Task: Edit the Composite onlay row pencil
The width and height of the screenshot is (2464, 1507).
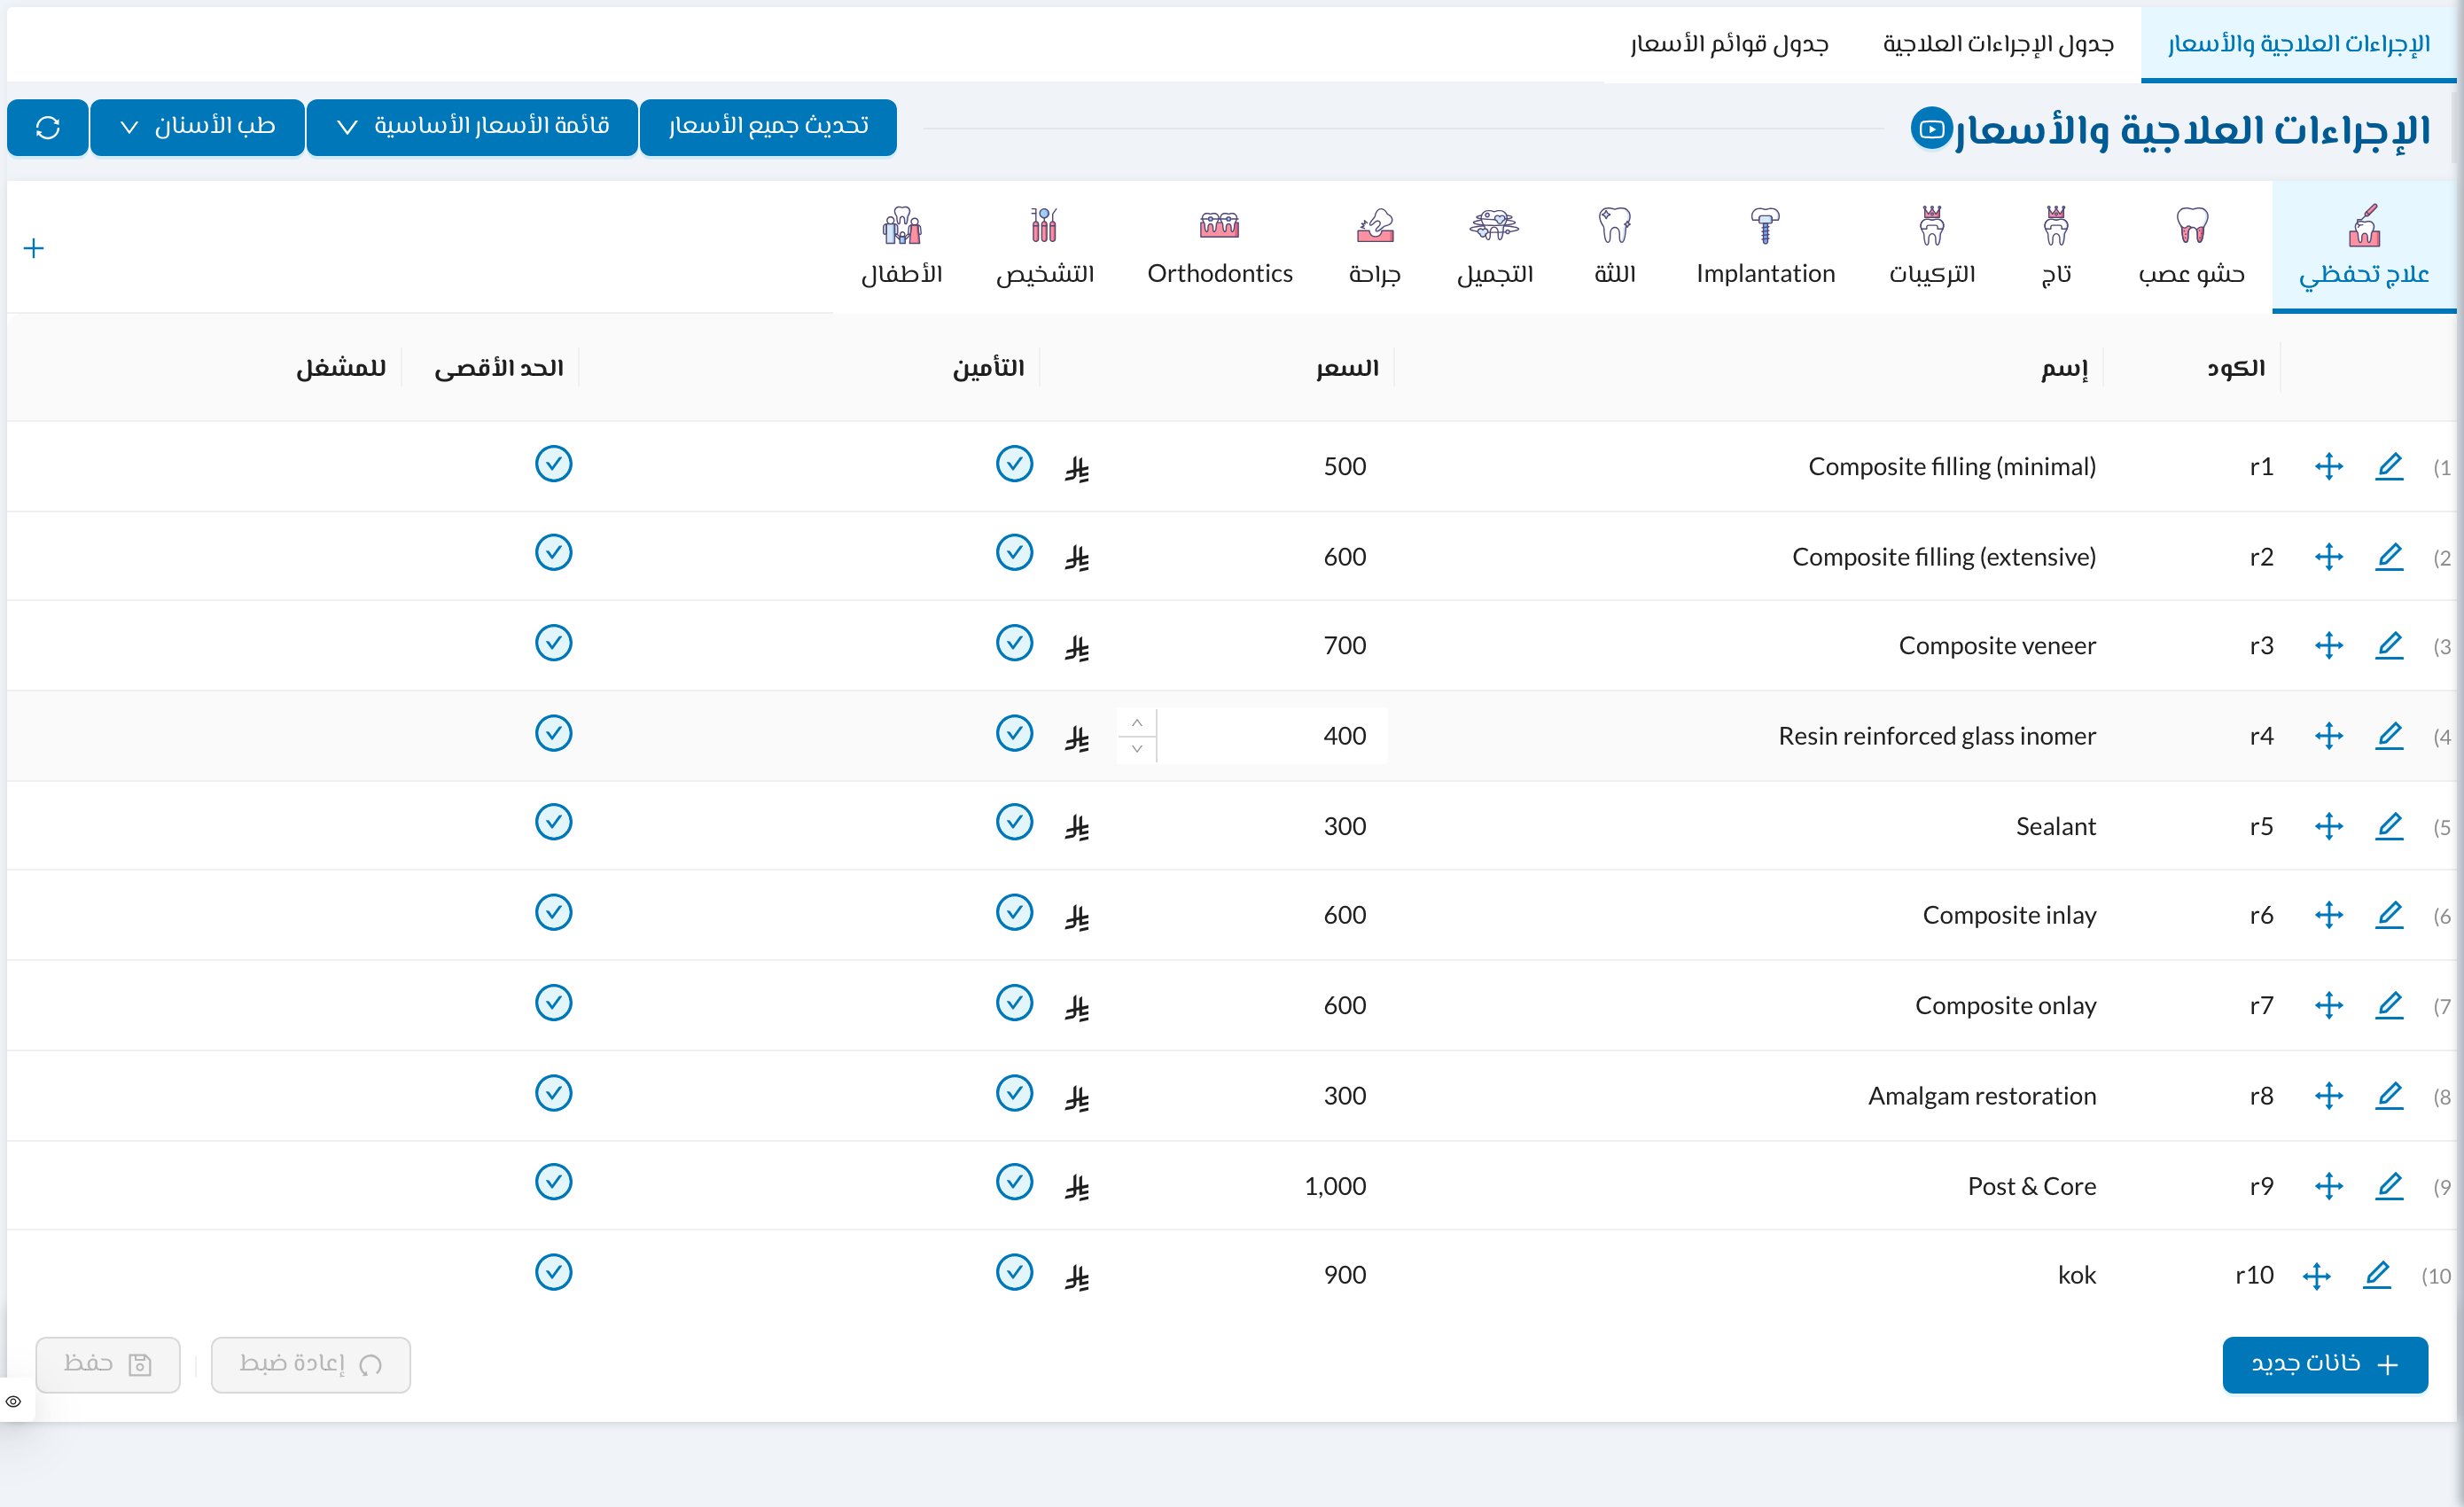Action: click(2389, 1005)
